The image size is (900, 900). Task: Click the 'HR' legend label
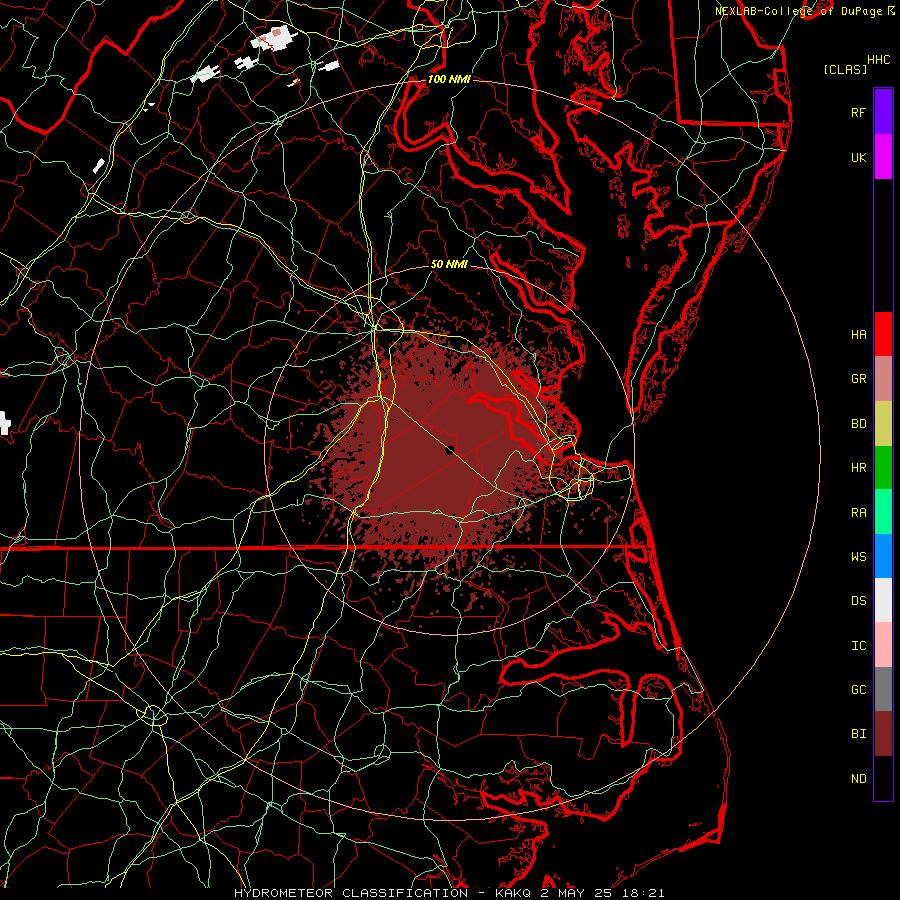click(858, 468)
